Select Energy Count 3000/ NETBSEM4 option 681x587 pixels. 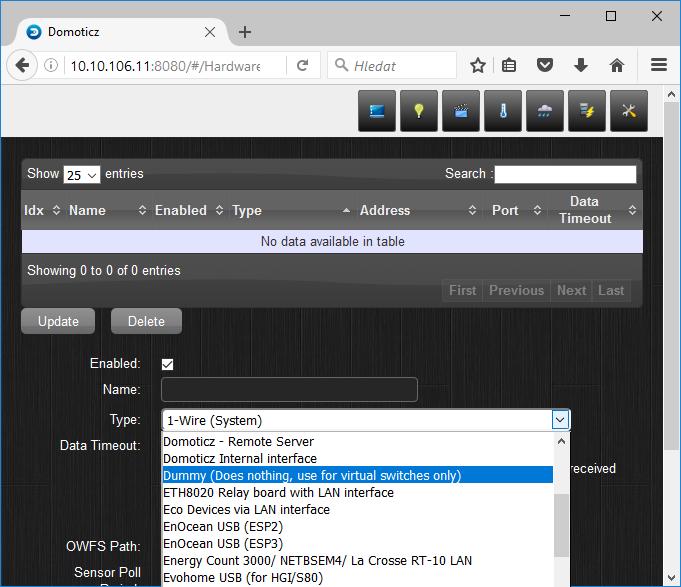357,561
